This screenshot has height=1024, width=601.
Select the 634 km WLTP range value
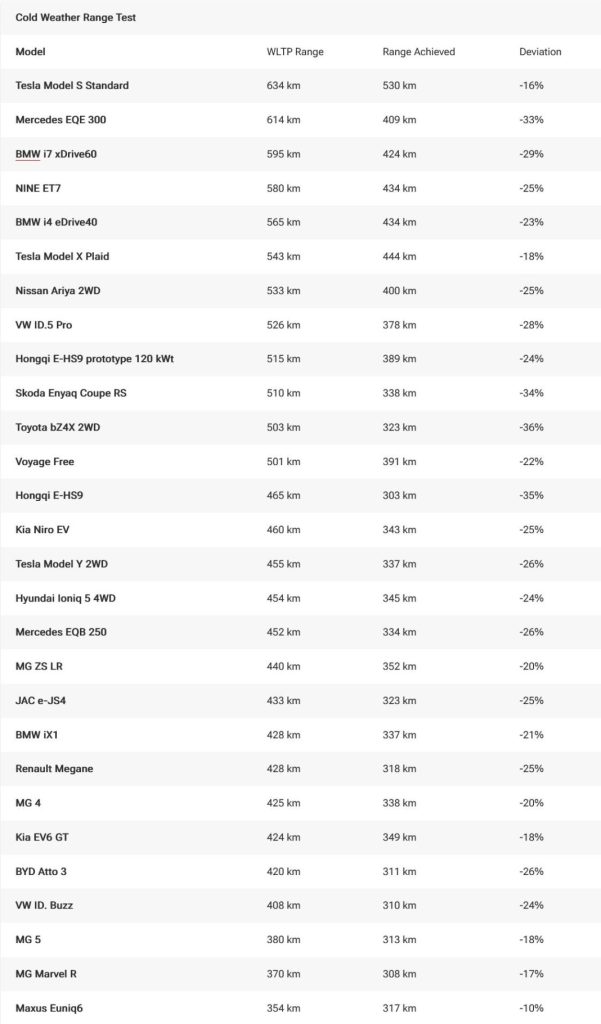(283, 86)
